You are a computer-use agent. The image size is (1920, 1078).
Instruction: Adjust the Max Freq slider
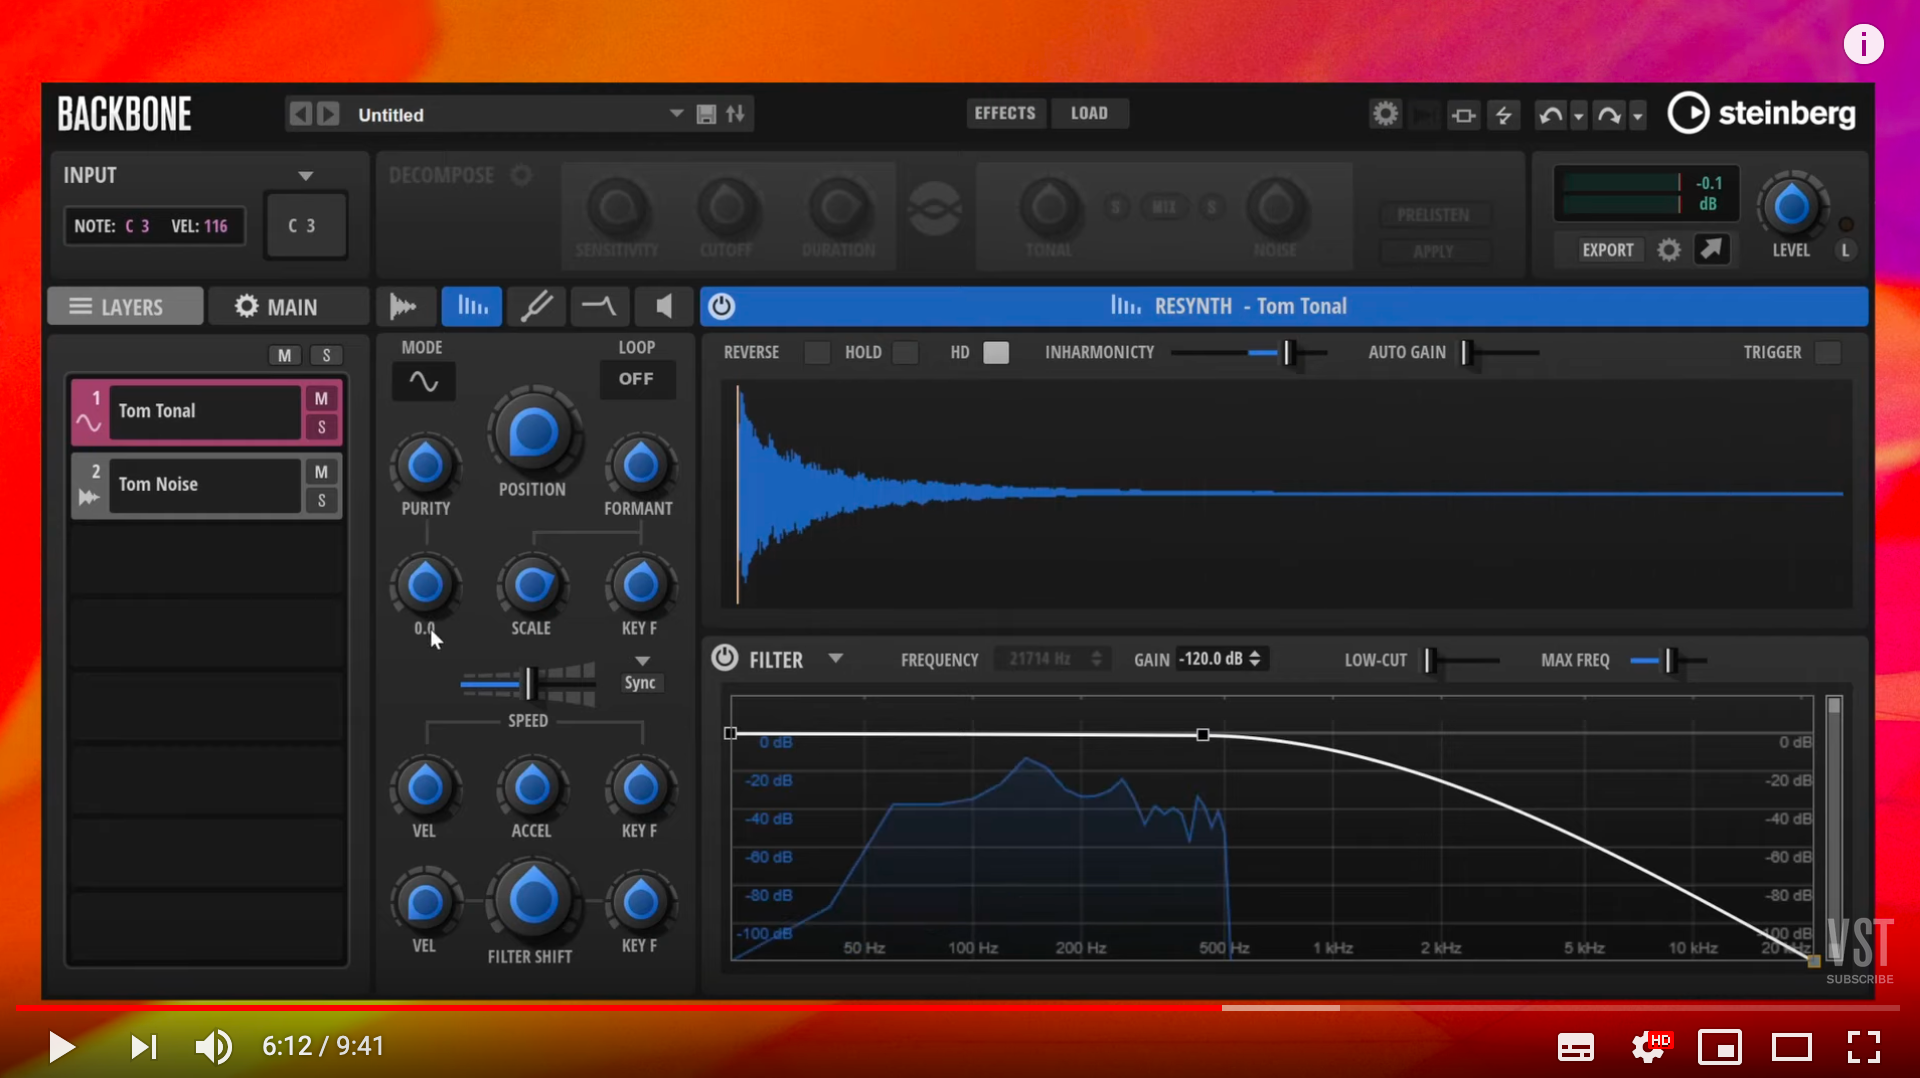tap(1668, 660)
